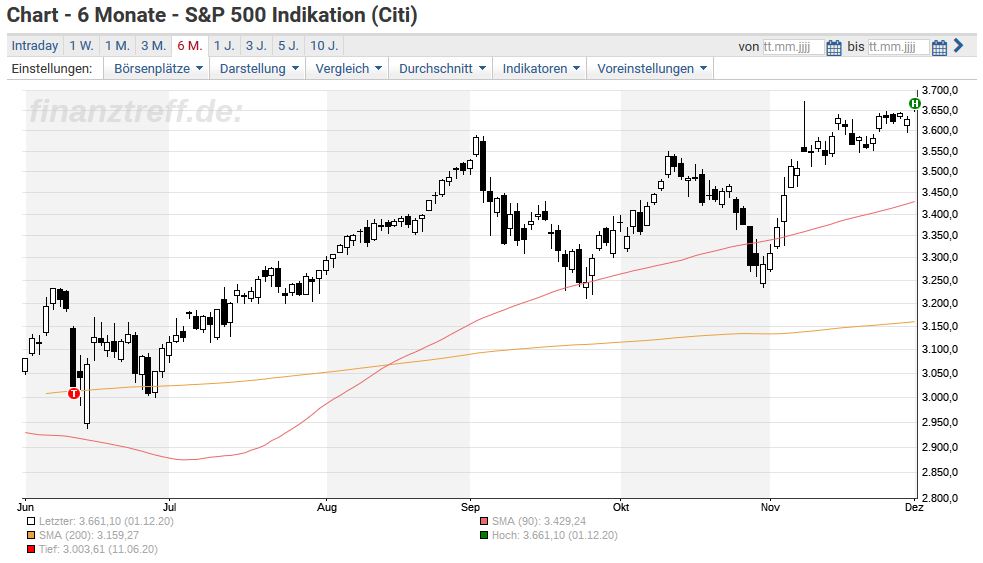Click the 'Einstellungen:' label
This screenshot has height=563, width=983.
[51, 68]
